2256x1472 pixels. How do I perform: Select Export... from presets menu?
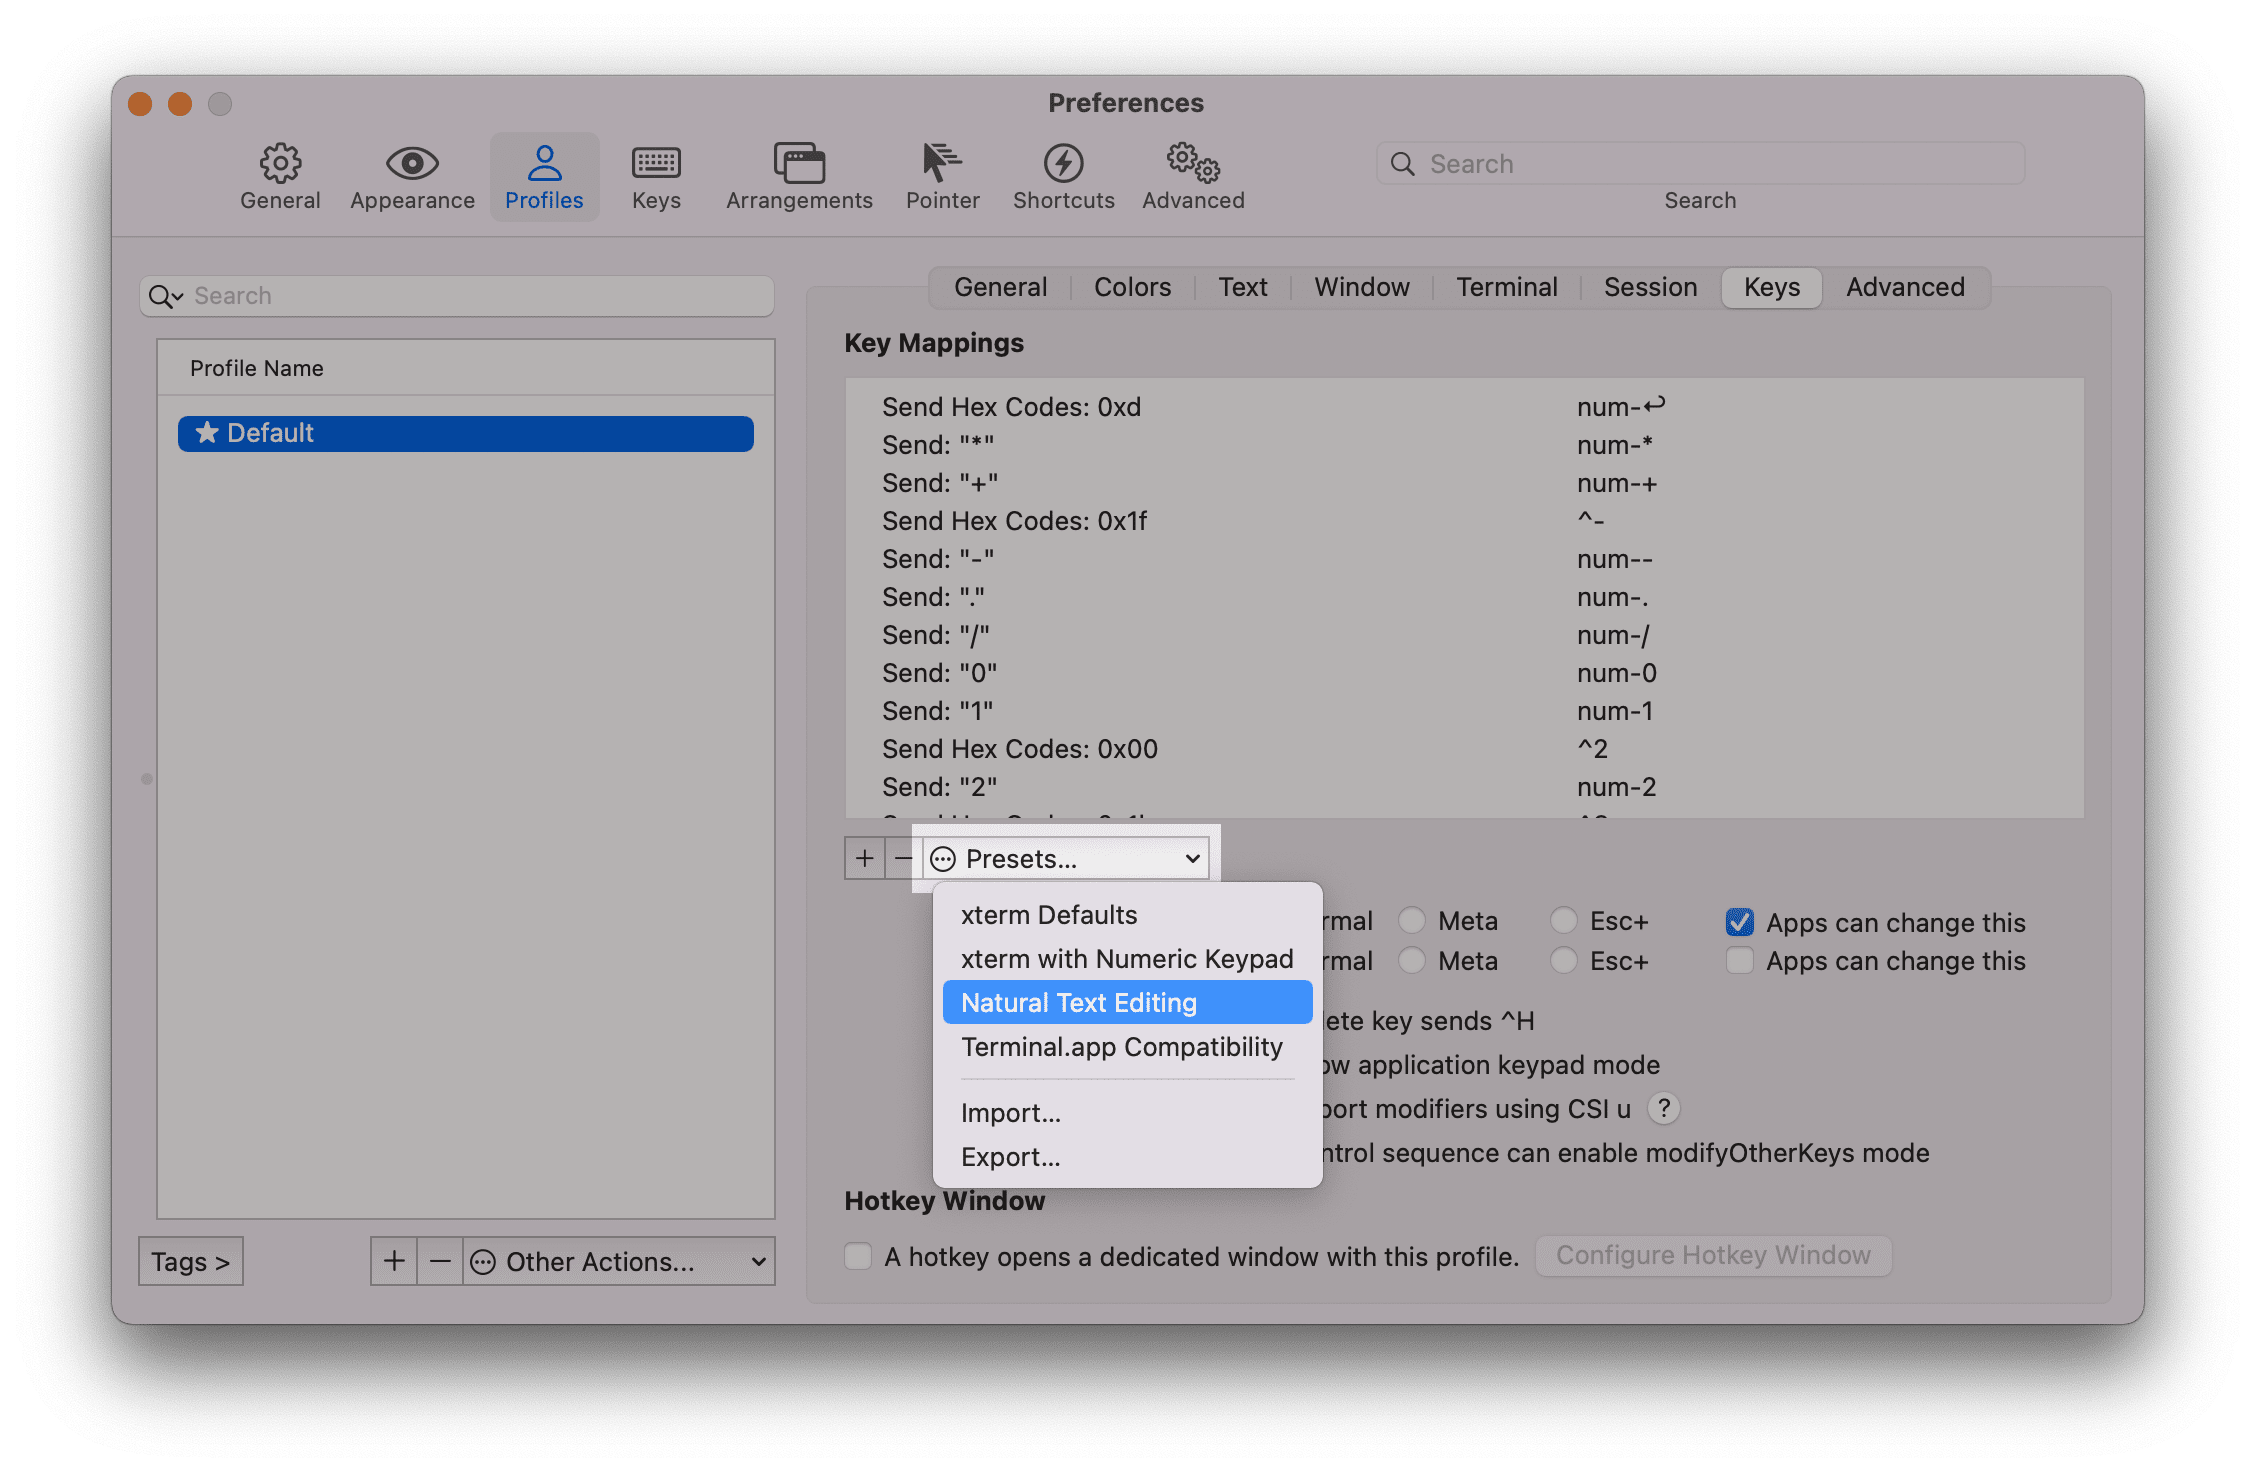(x=1127, y=1157)
